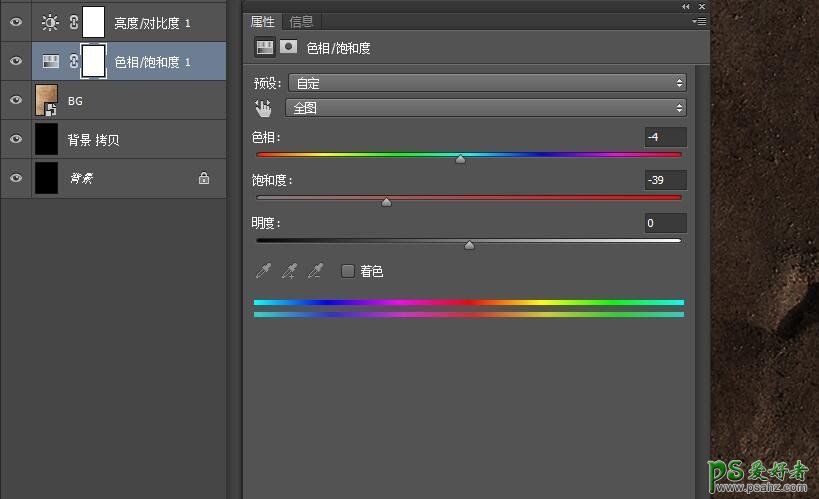This screenshot has height=499, width=819.
Task: Switch to the 属性 tab
Action: click(263, 21)
